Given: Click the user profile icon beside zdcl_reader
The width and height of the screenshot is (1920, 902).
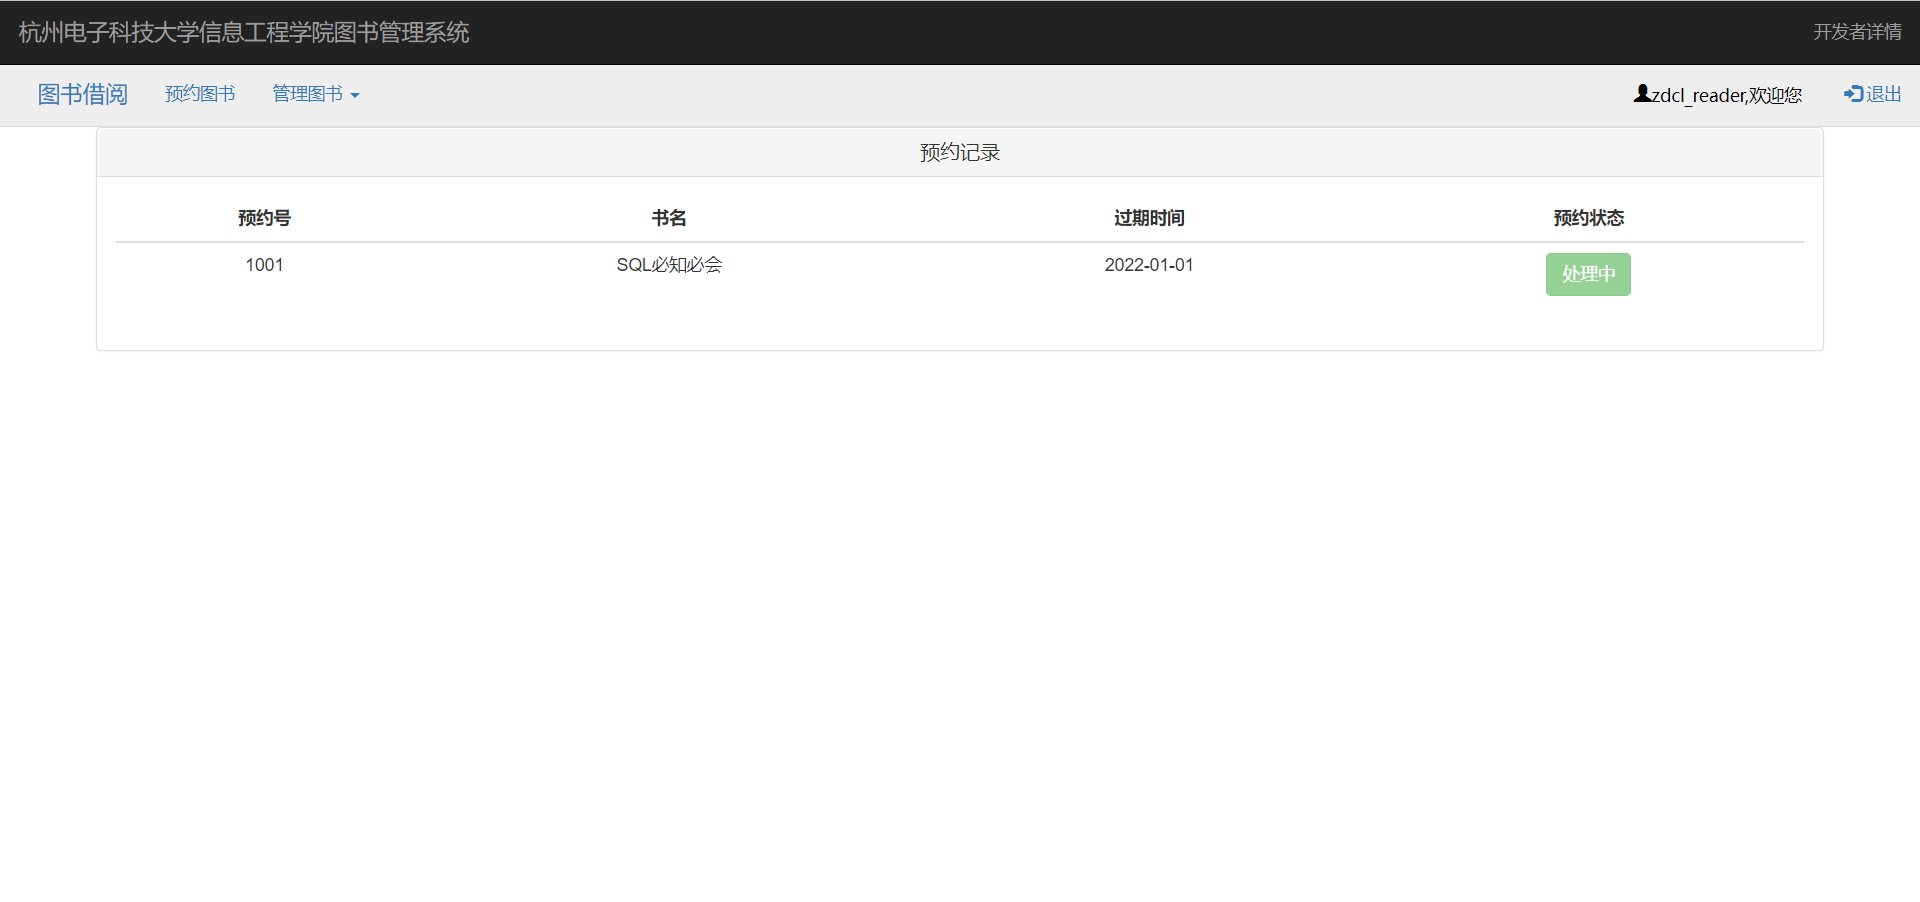Looking at the screenshot, I should [1642, 94].
